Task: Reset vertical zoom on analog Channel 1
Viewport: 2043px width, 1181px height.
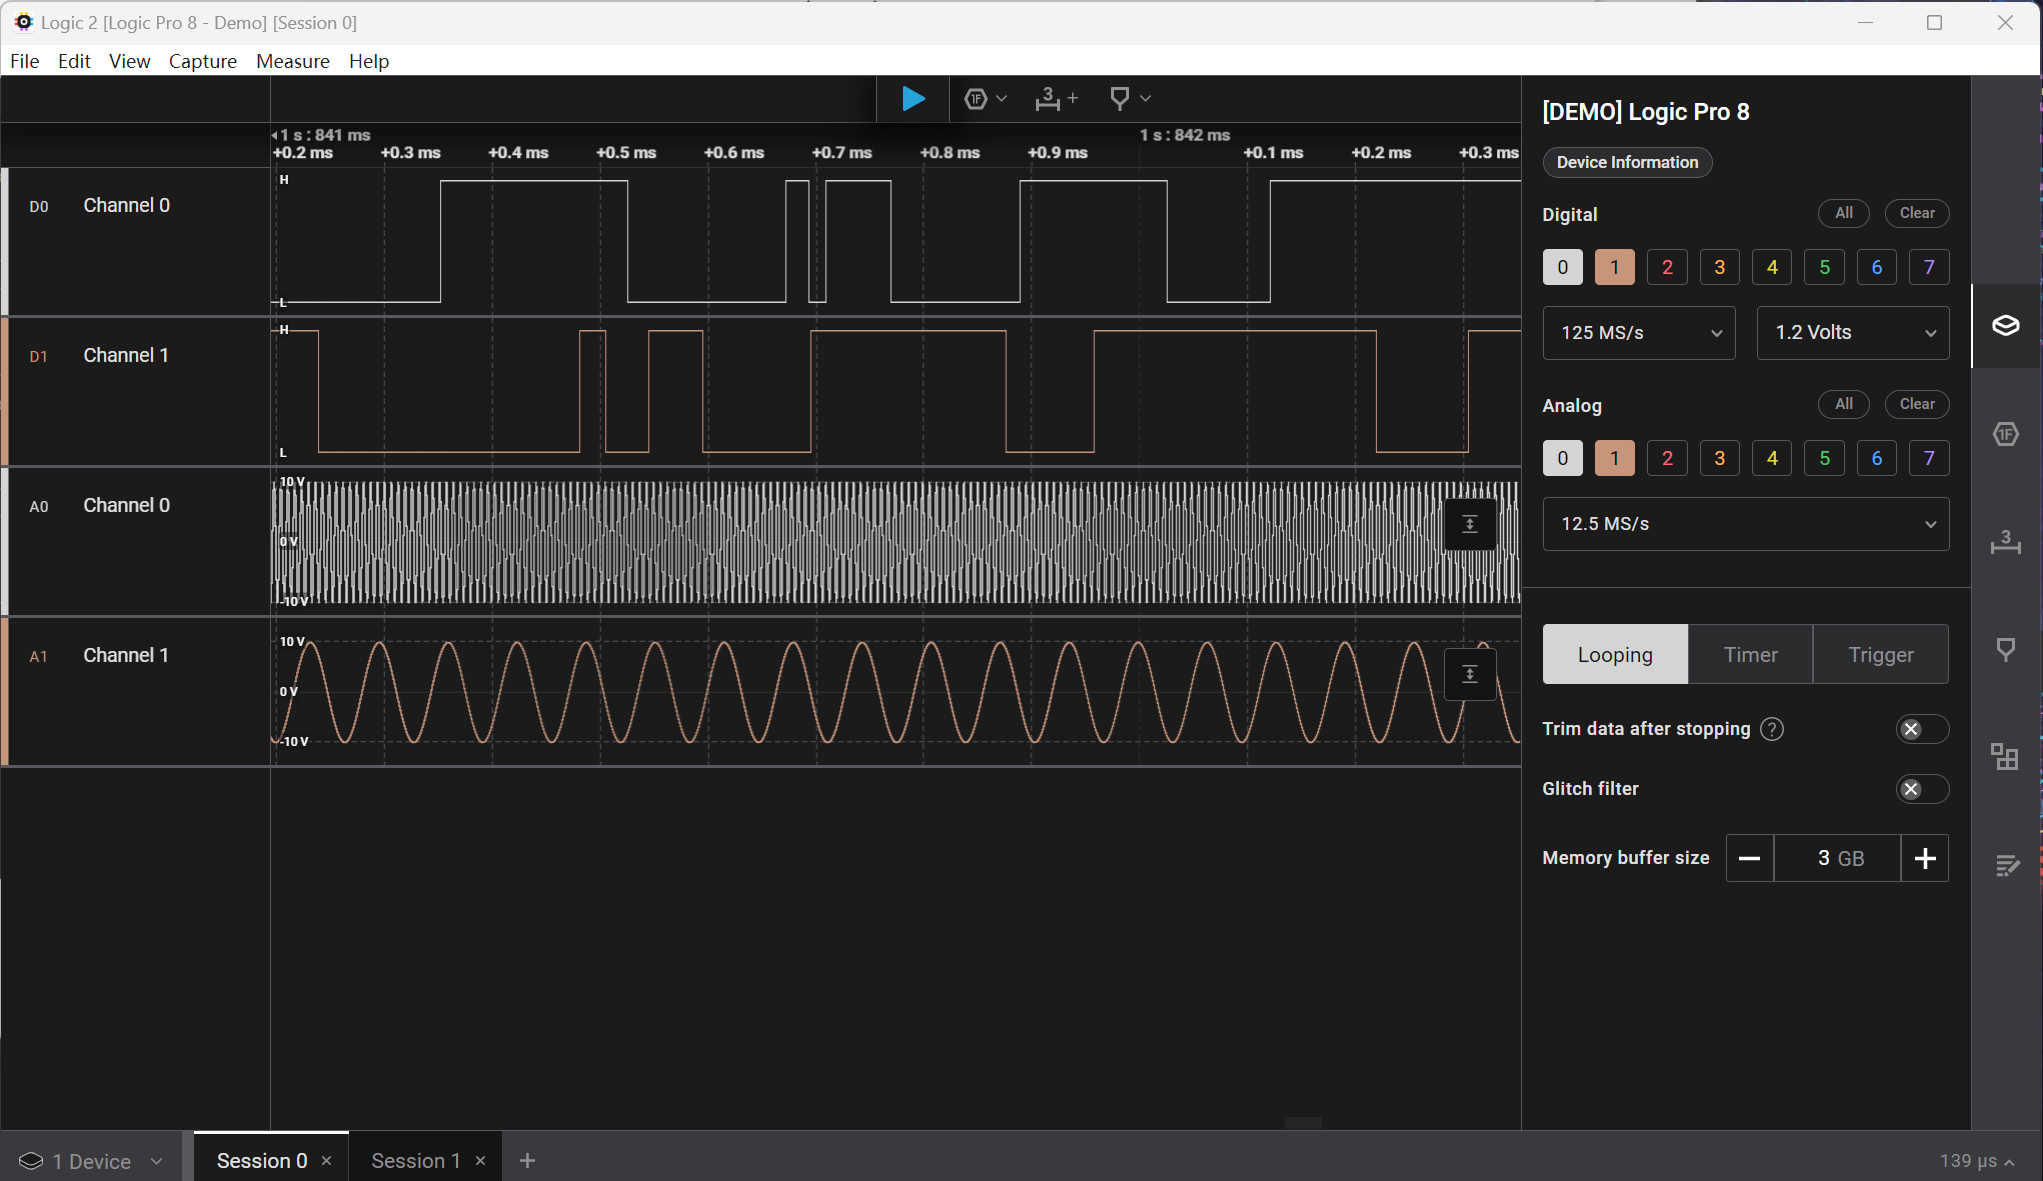Action: point(1470,674)
